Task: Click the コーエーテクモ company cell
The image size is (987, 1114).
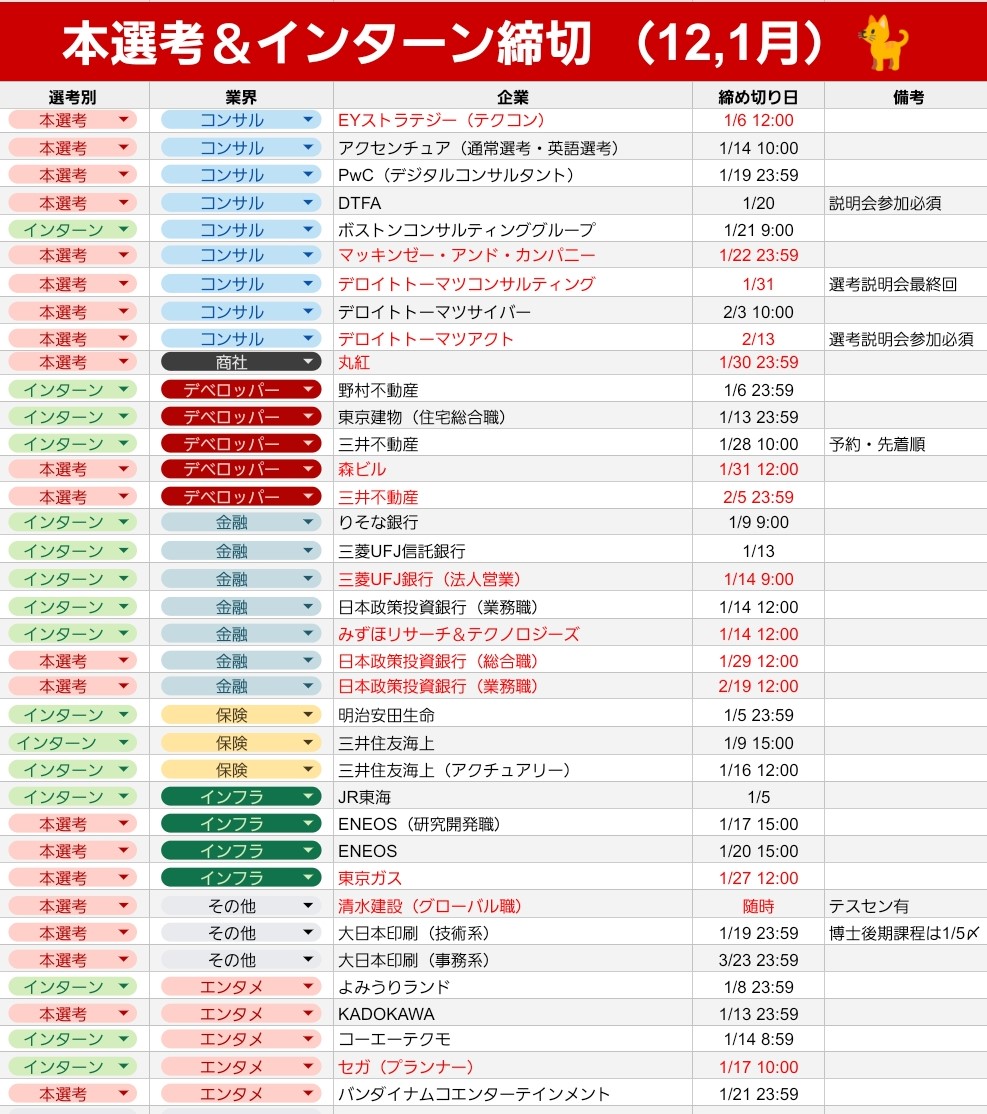Action: (x=513, y=1039)
